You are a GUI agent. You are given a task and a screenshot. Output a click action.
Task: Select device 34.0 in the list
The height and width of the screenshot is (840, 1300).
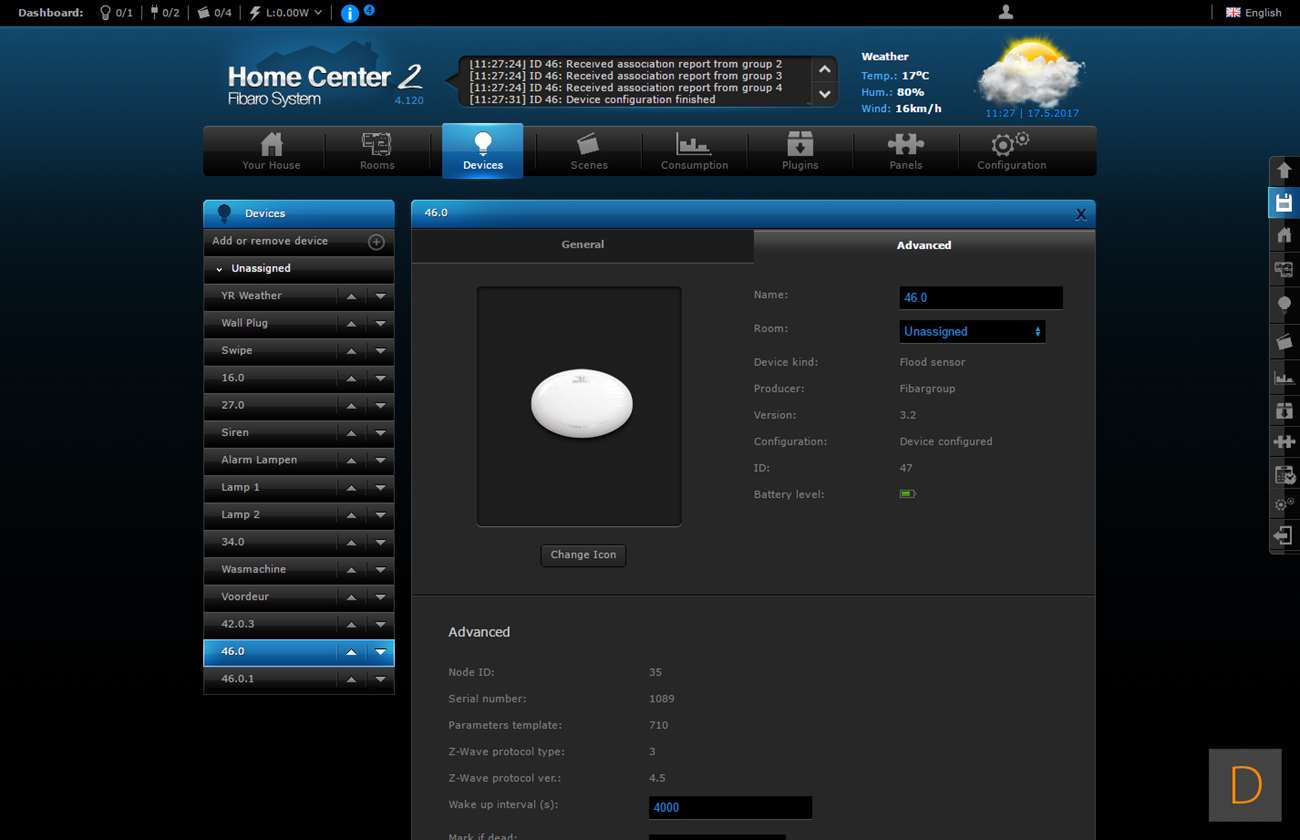point(233,542)
